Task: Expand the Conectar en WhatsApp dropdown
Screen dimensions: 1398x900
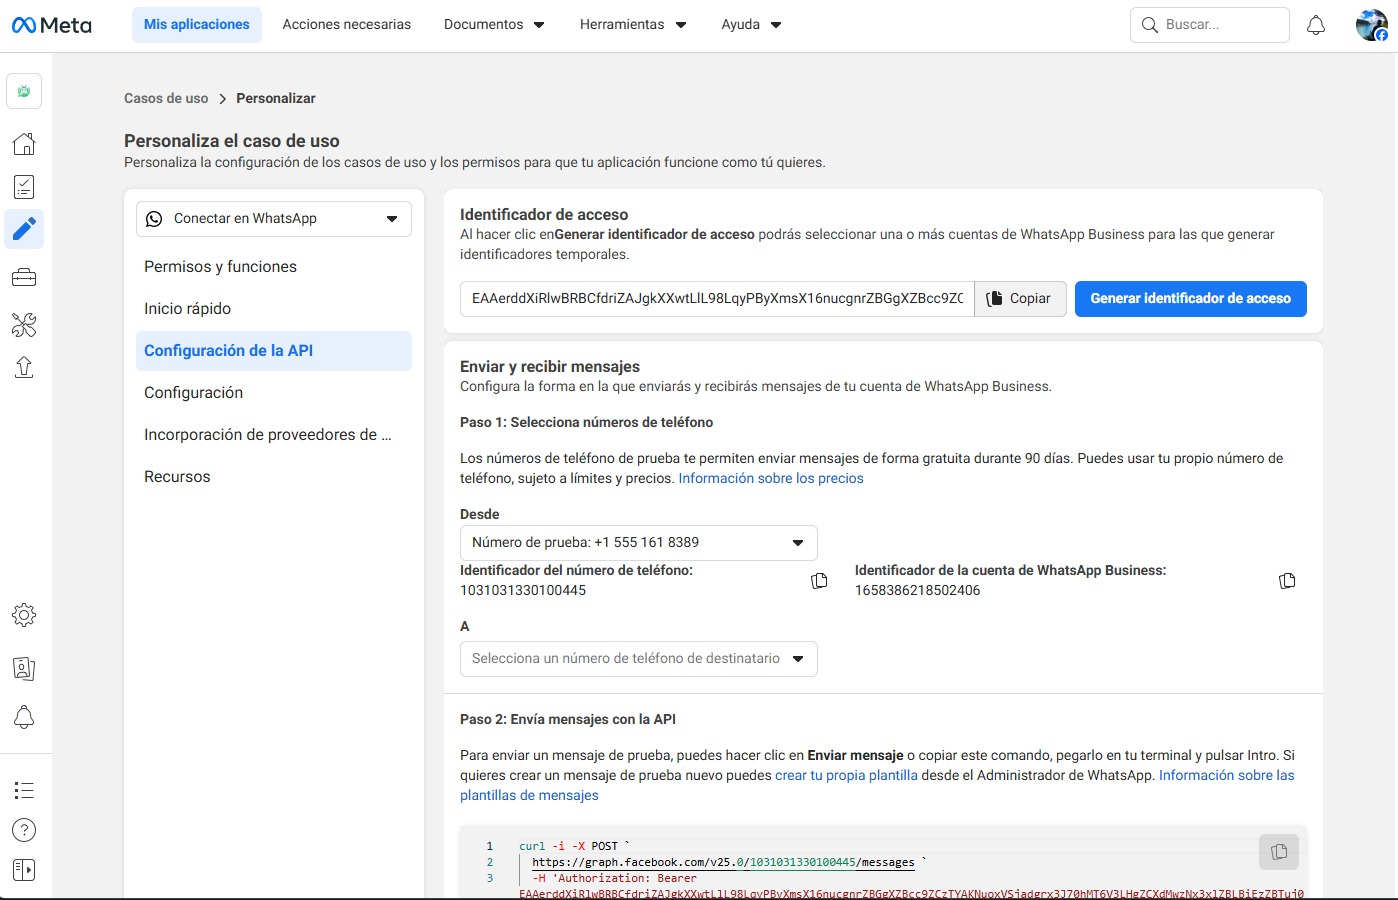Action: 273,219
